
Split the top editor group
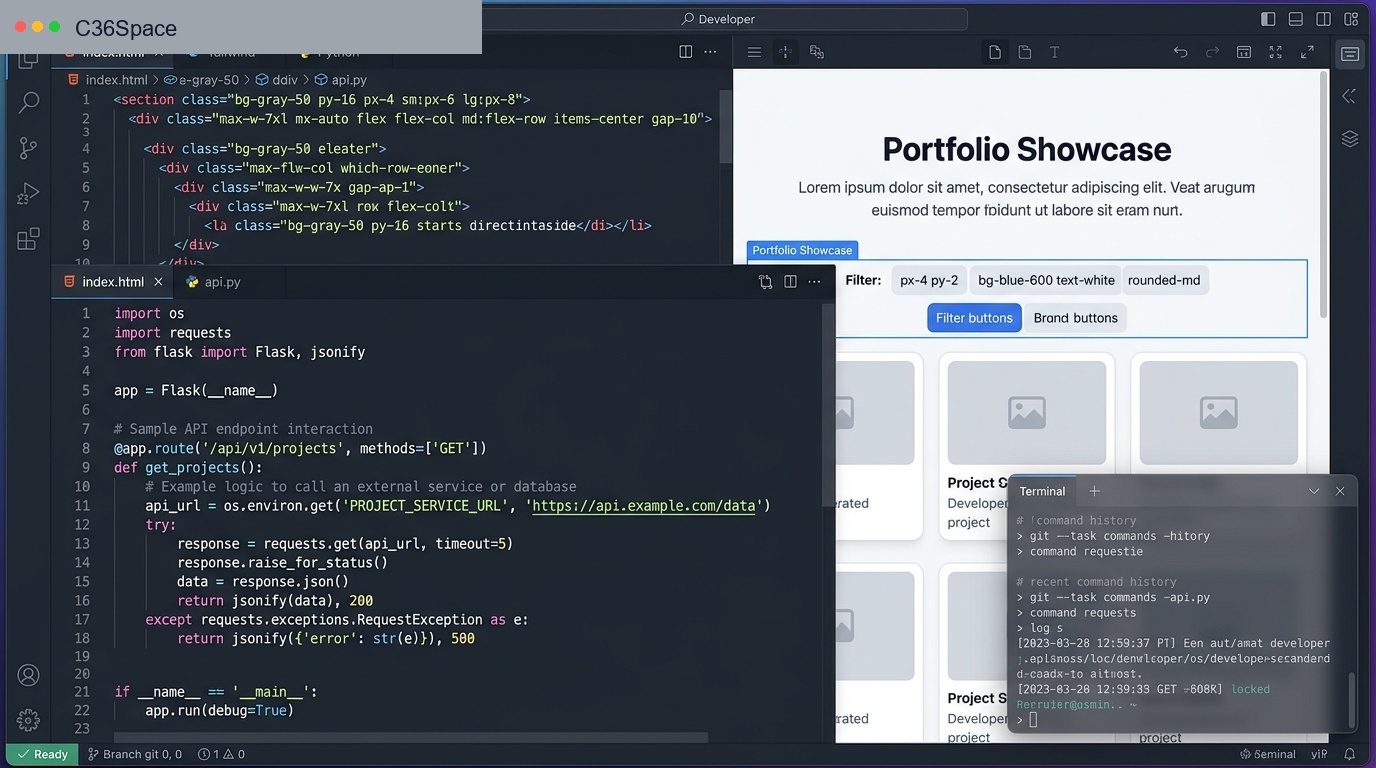pyautogui.click(x=686, y=52)
